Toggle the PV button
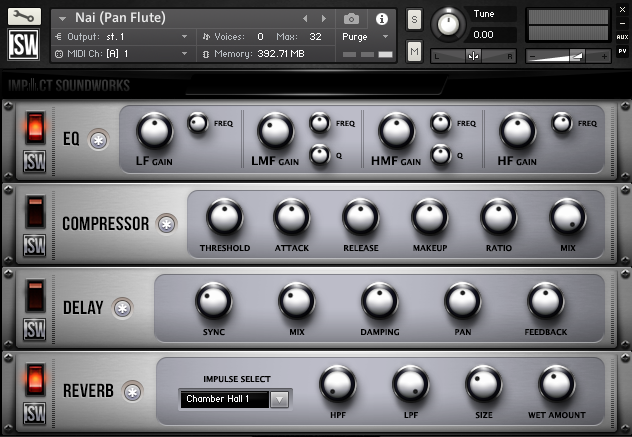 coord(622,51)
